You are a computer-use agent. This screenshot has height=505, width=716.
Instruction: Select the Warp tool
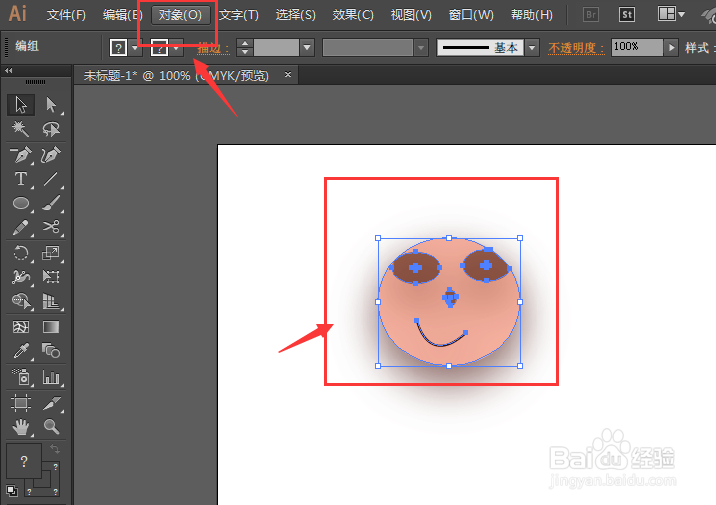point(21,277)
